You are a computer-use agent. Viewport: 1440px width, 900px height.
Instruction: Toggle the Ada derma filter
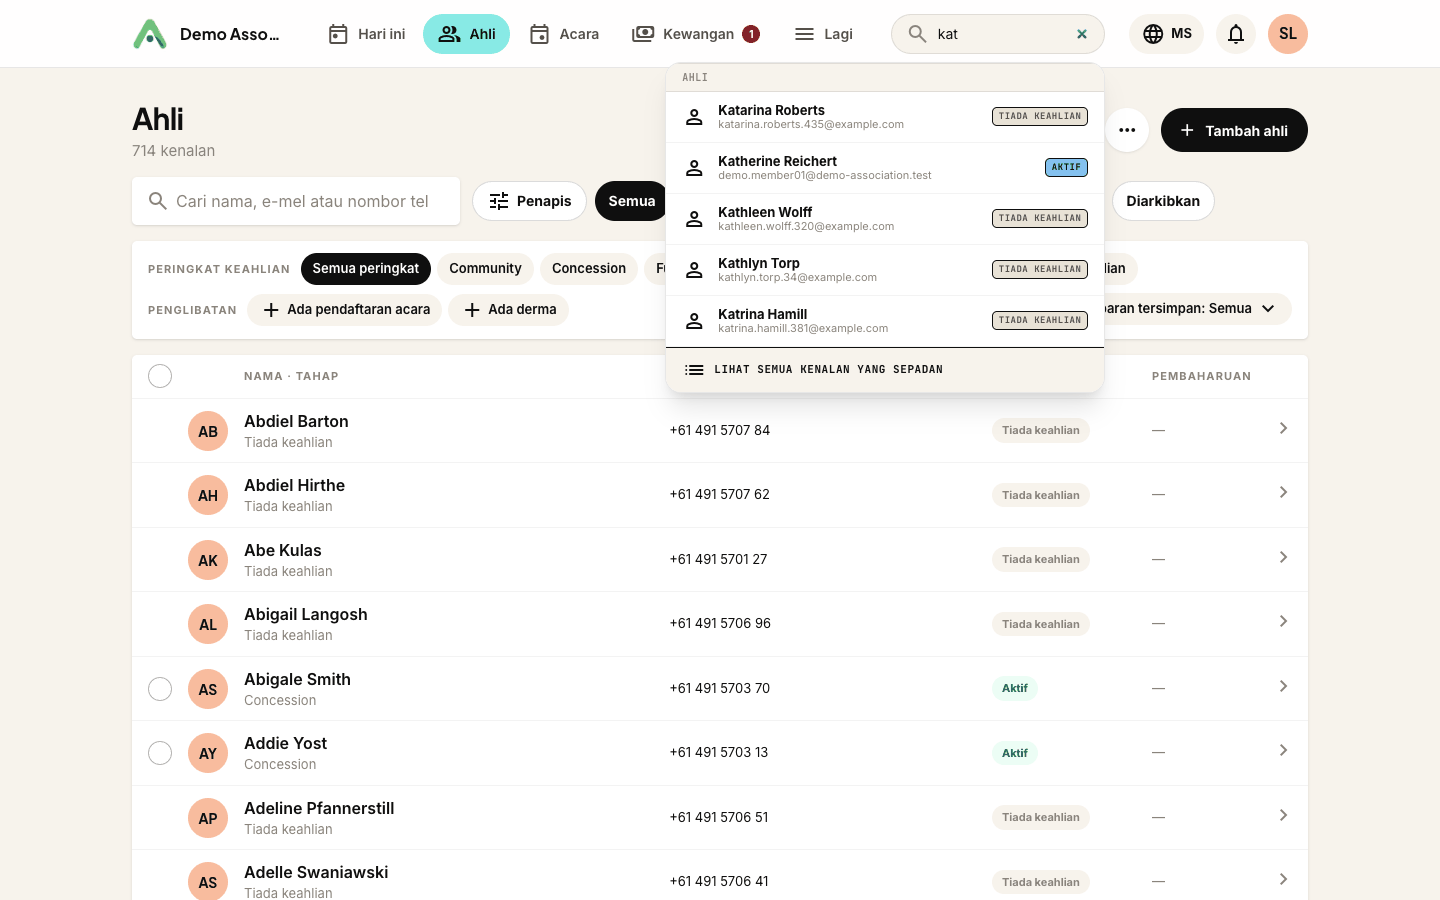coord(509,310)
